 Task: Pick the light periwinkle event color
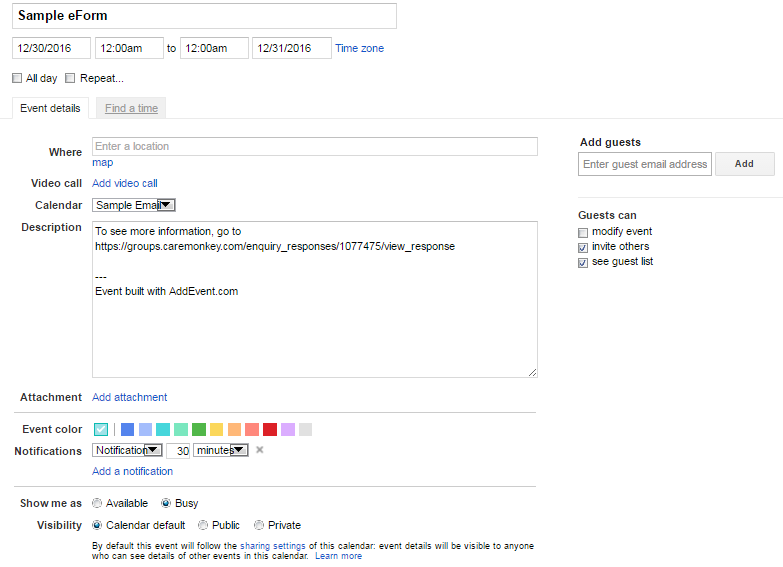(145, 429)
